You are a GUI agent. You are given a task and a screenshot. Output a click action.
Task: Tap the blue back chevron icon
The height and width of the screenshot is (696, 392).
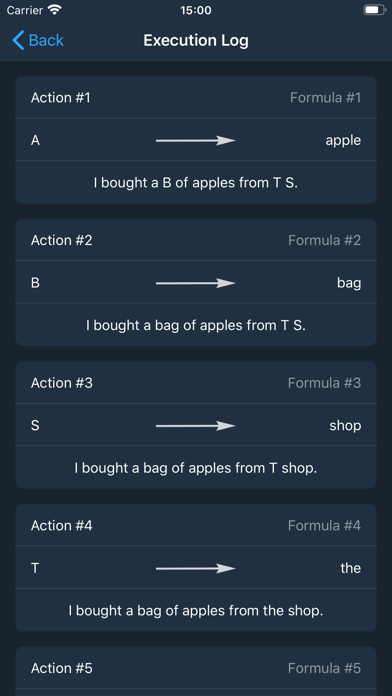point(18,40)
